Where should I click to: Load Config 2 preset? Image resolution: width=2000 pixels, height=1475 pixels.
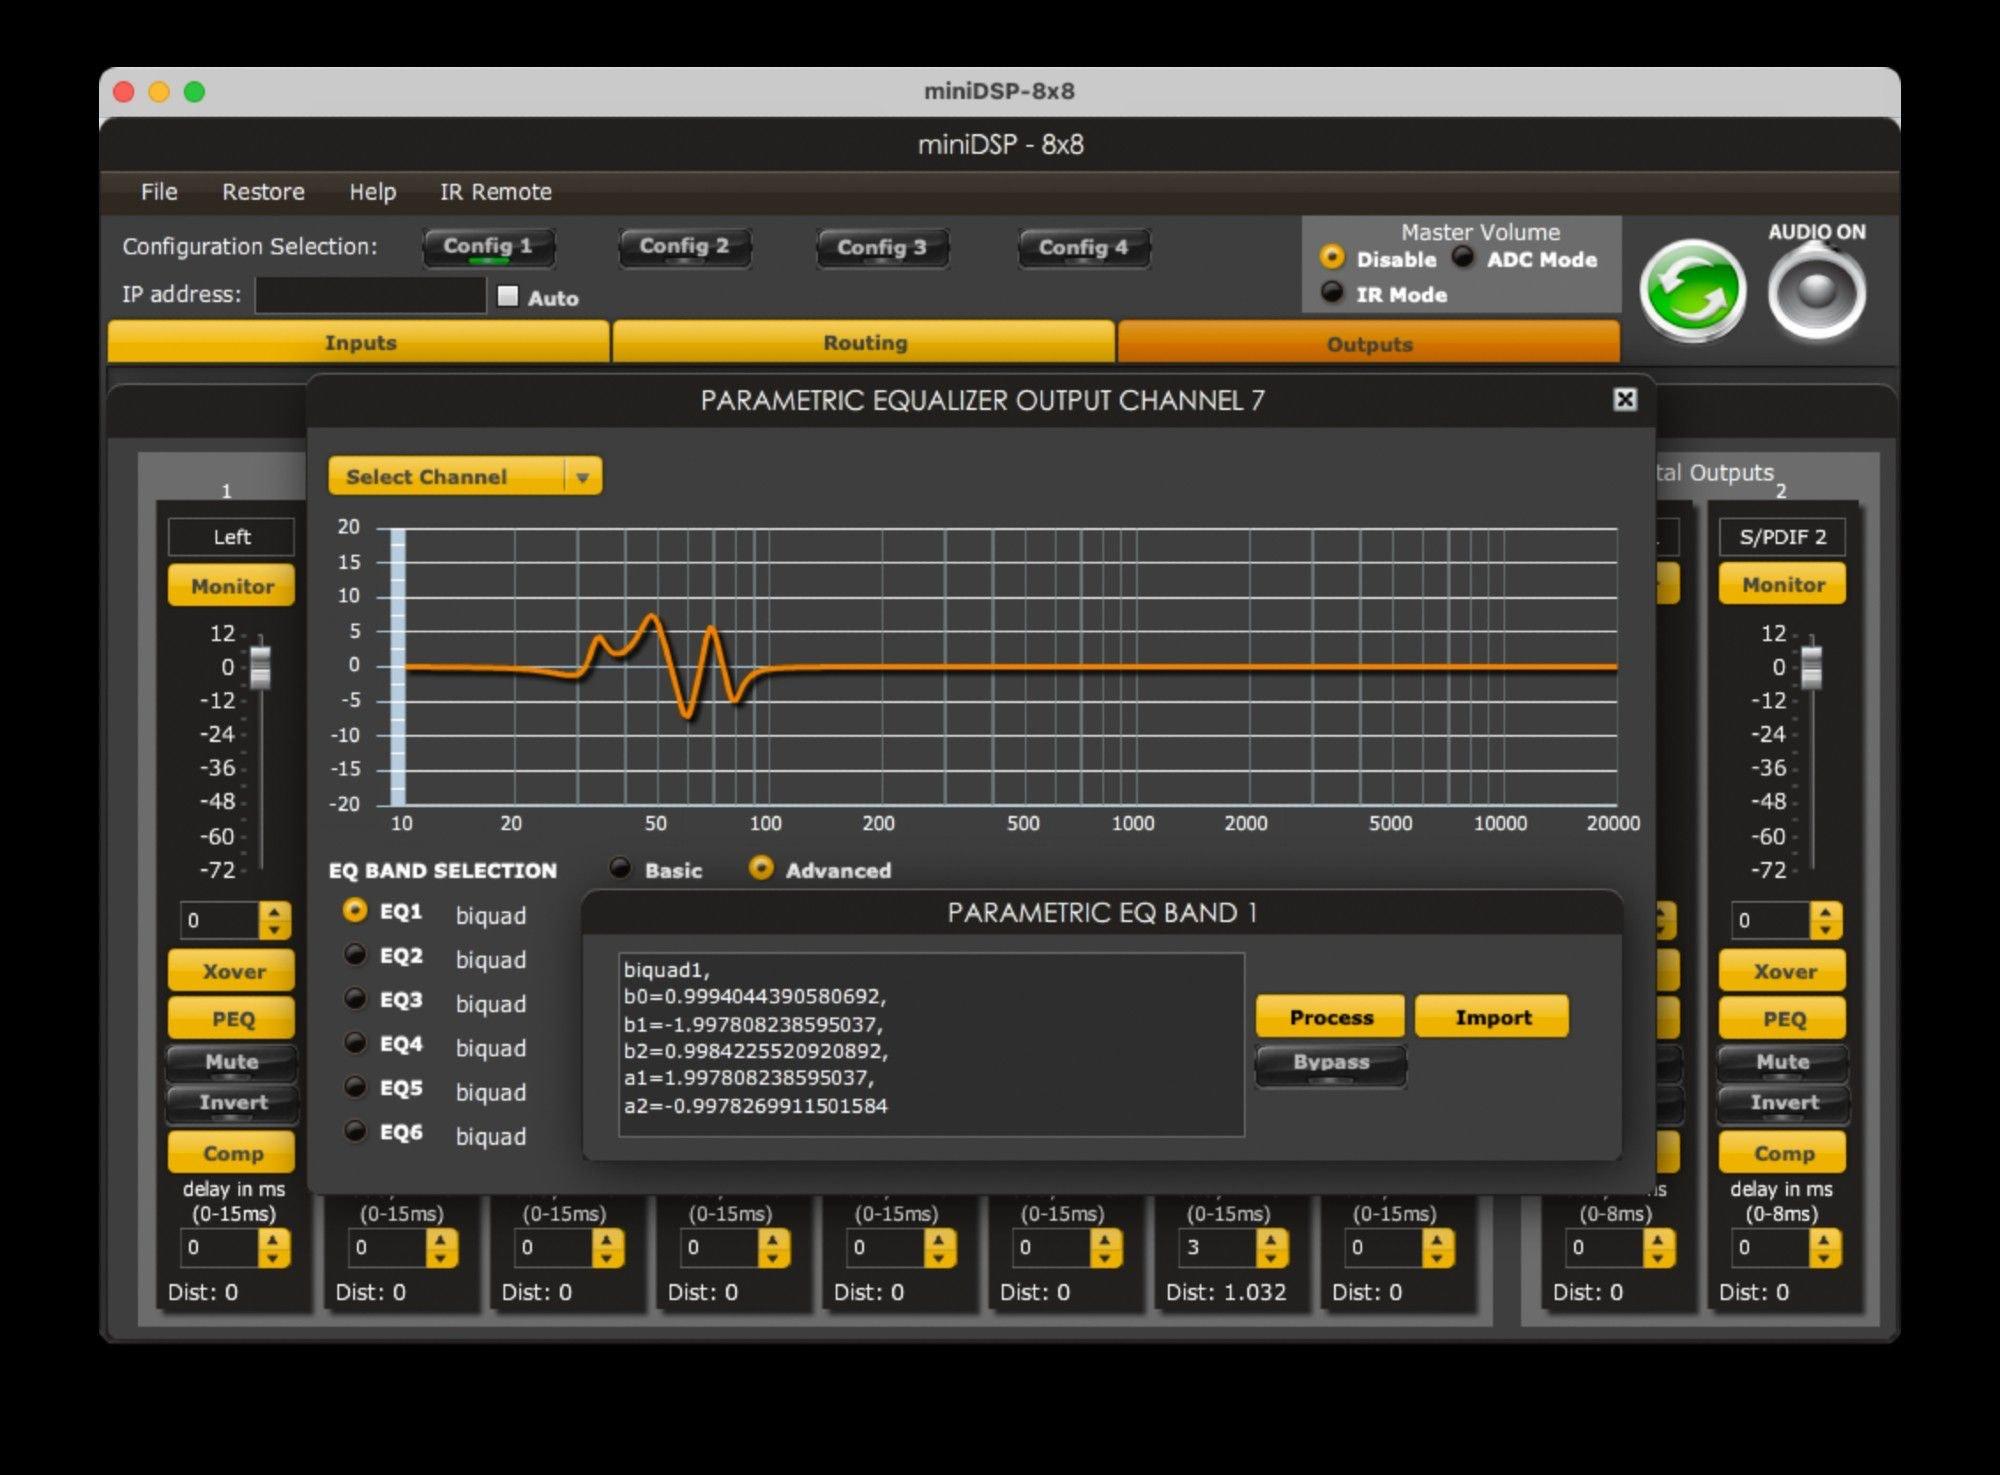(684, 247)
